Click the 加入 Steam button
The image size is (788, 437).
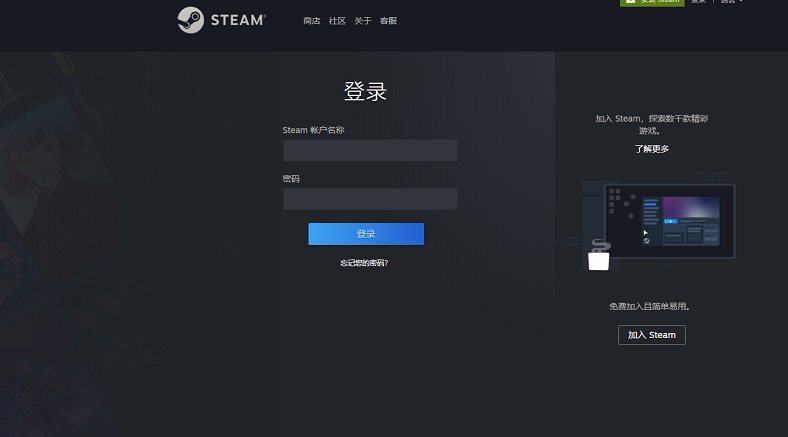(x=652, y=335)
